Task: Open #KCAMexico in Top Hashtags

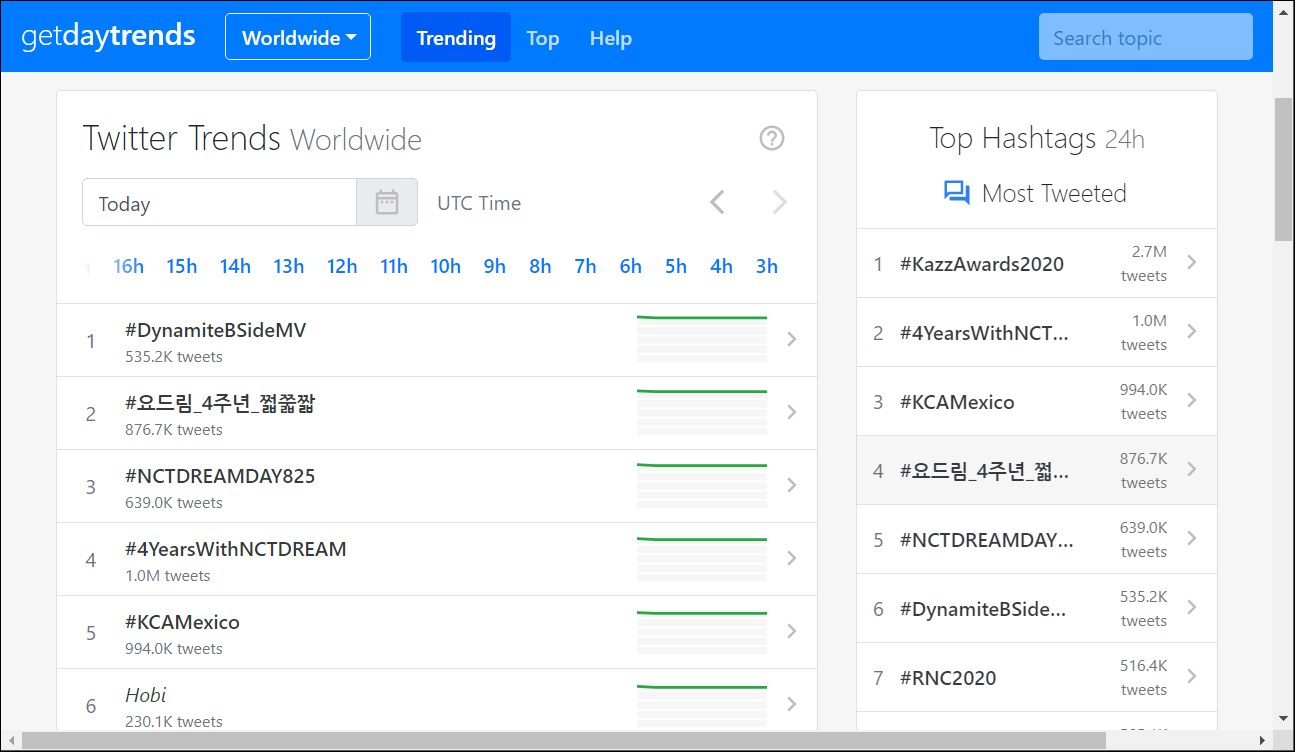Action: [x=957, y=402]
